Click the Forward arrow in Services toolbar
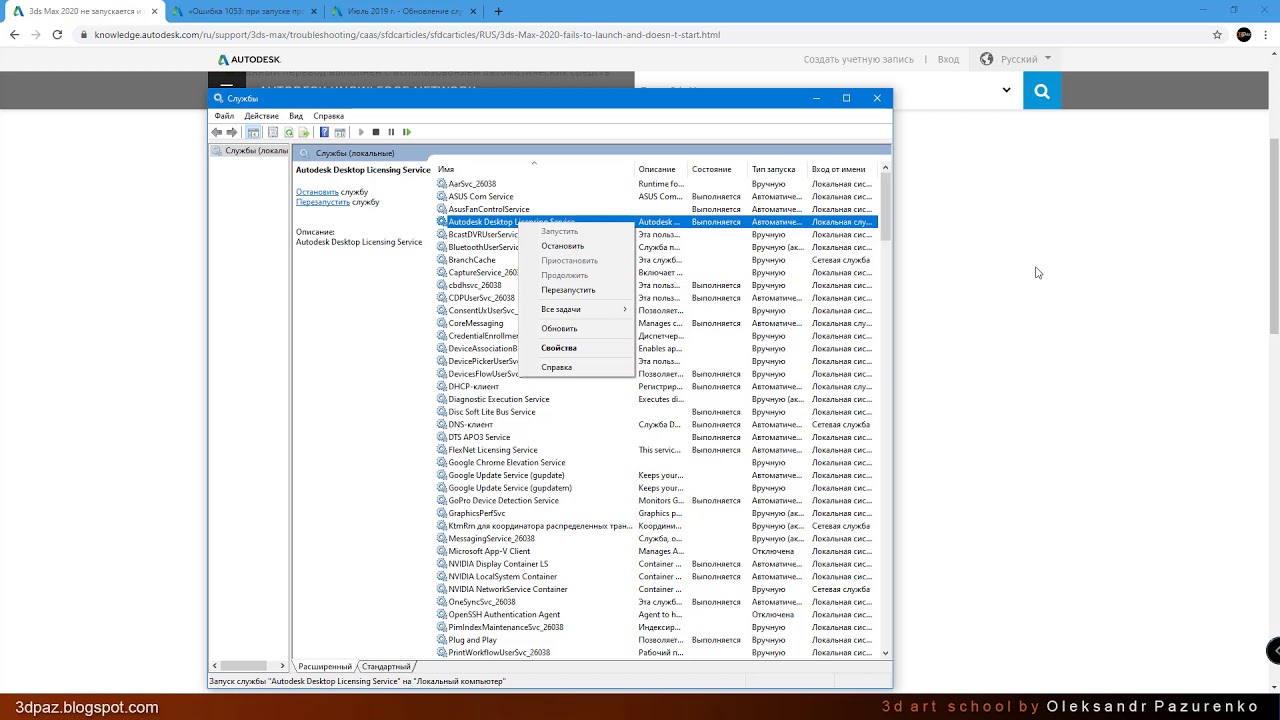This screenshot has height=720, width=1280. tap(232, 132)
